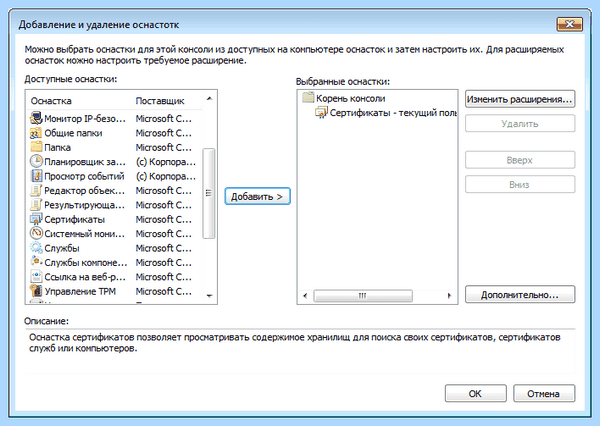
Task: Select Монитор IP-безо... in available snap-ins
Action: pyautogui.click(x=115, y=119)
